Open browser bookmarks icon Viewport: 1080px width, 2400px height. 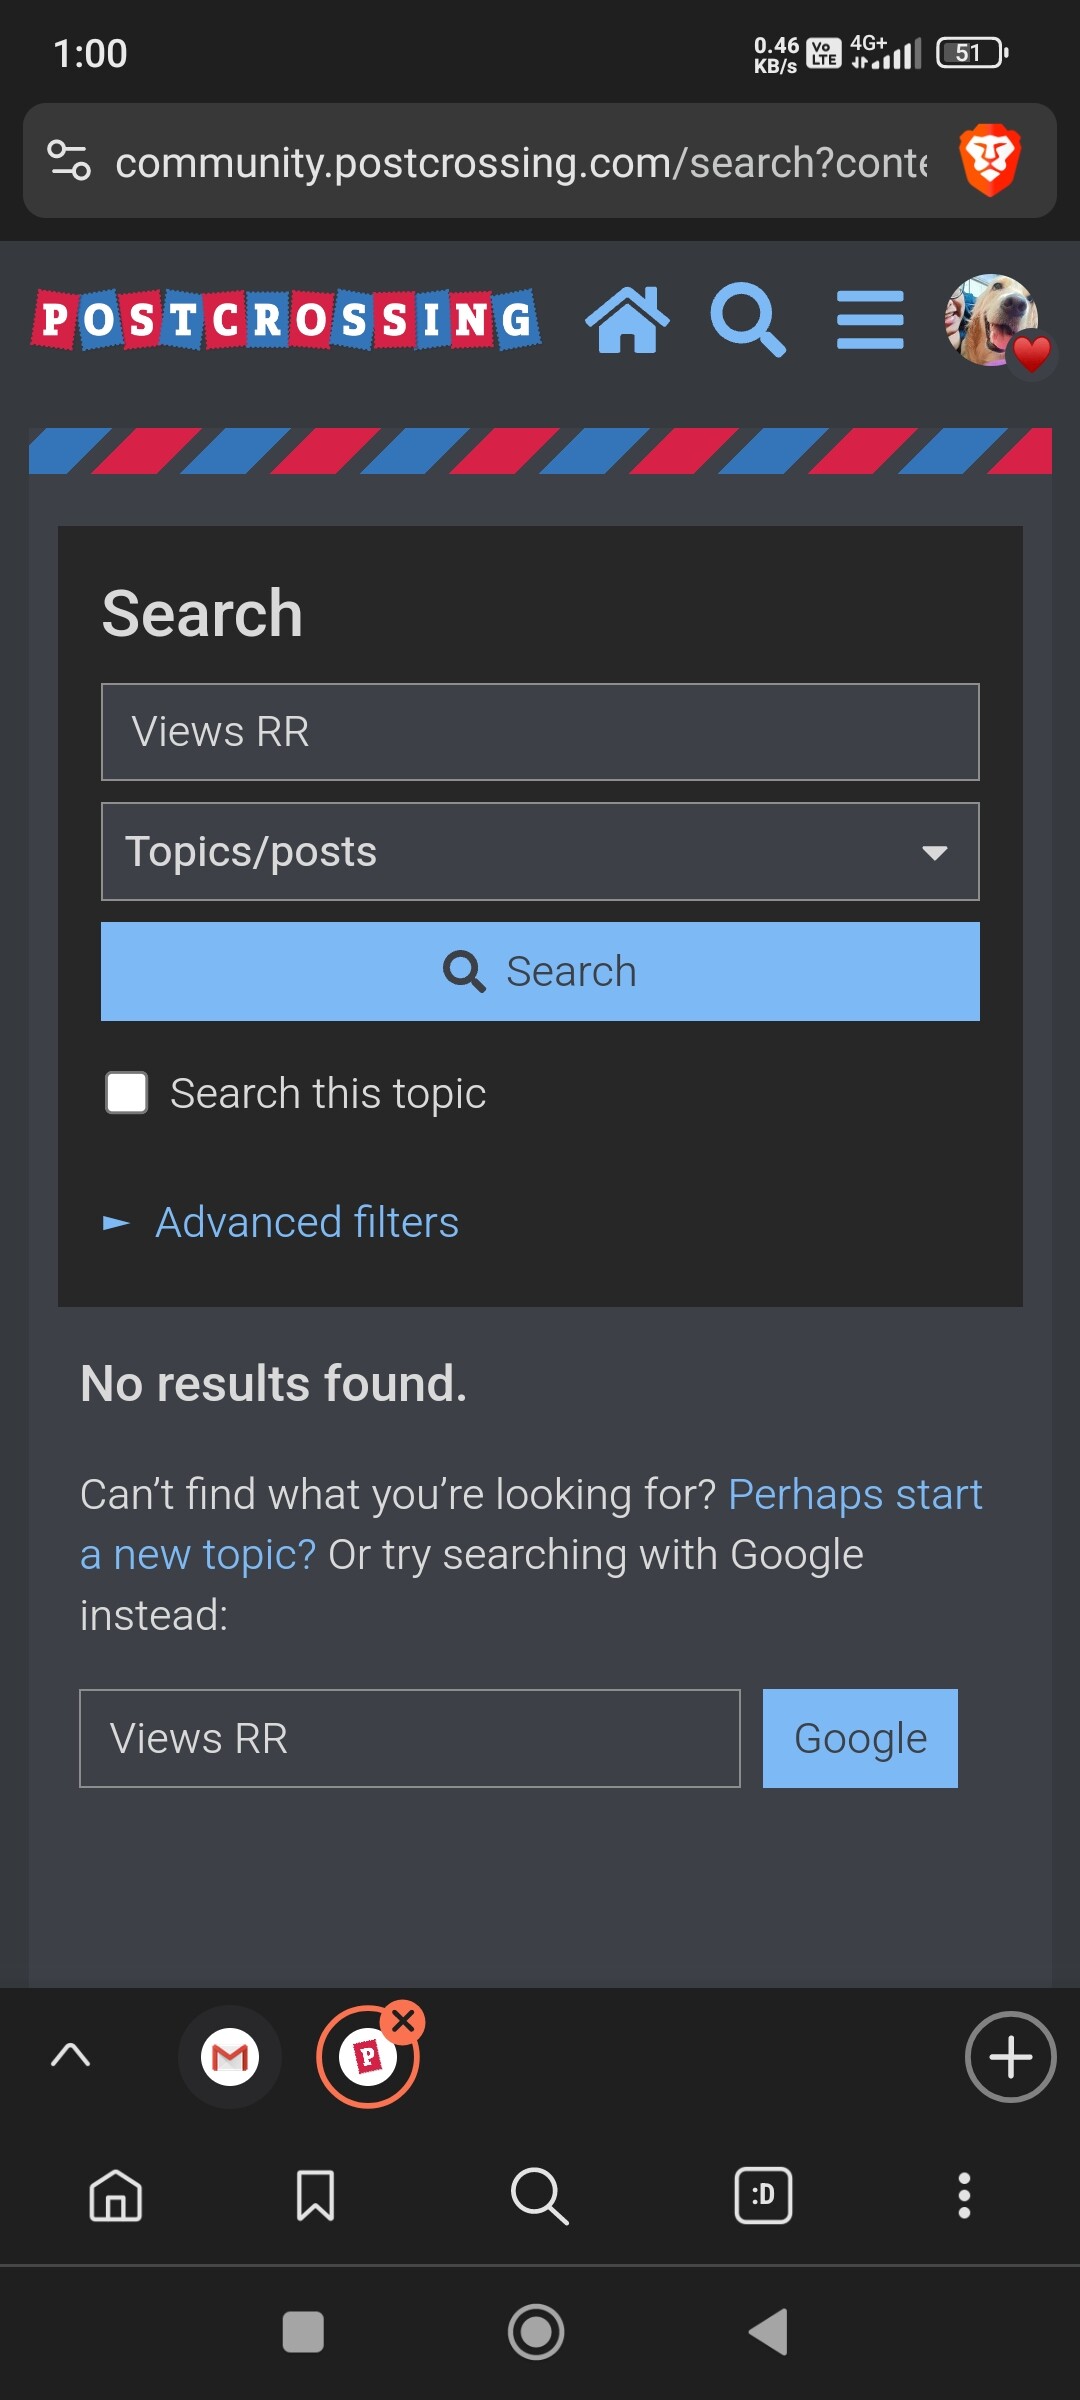[x=315, y=2195]
